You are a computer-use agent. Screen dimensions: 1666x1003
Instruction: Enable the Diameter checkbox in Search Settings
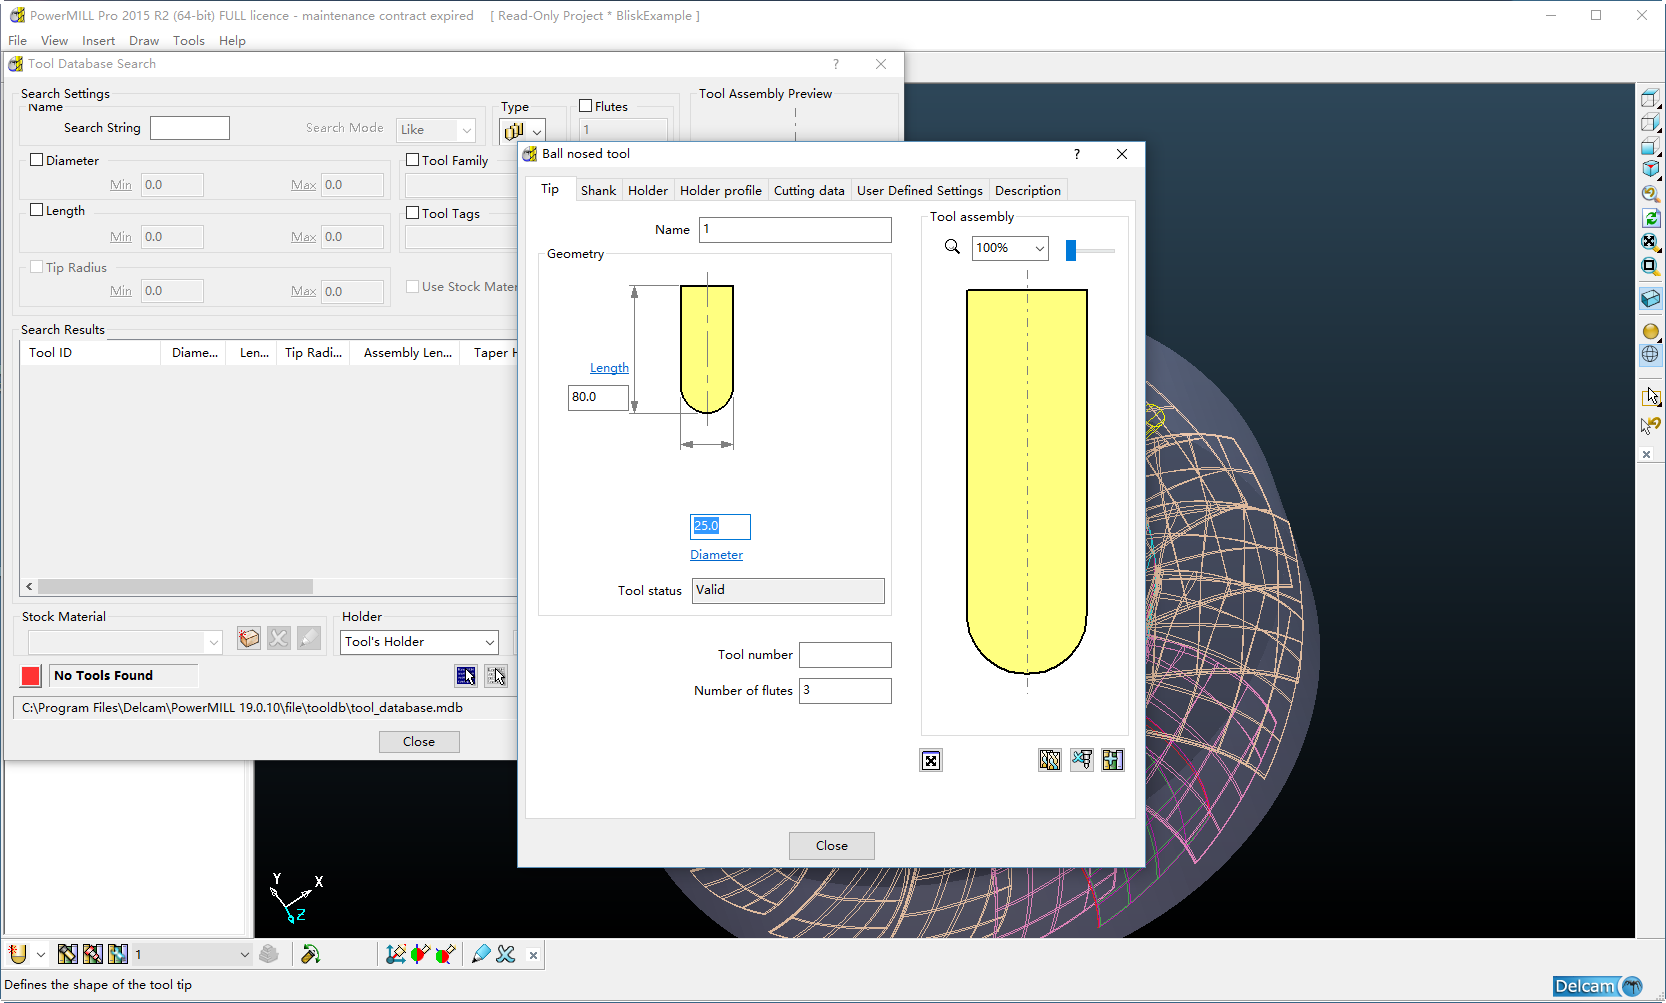37,160
